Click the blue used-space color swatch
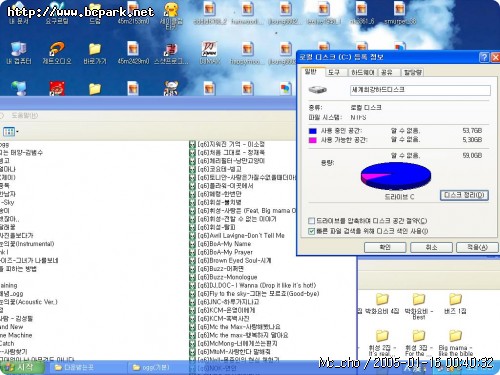This screenshot has height=375, width=500. pyautogui.click(x=312, y=131)
